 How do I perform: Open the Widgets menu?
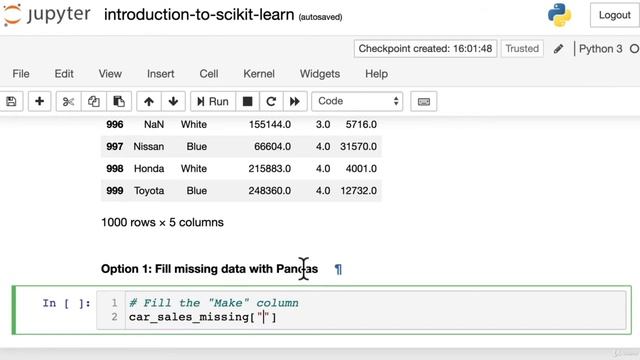(x=320, y=74)
